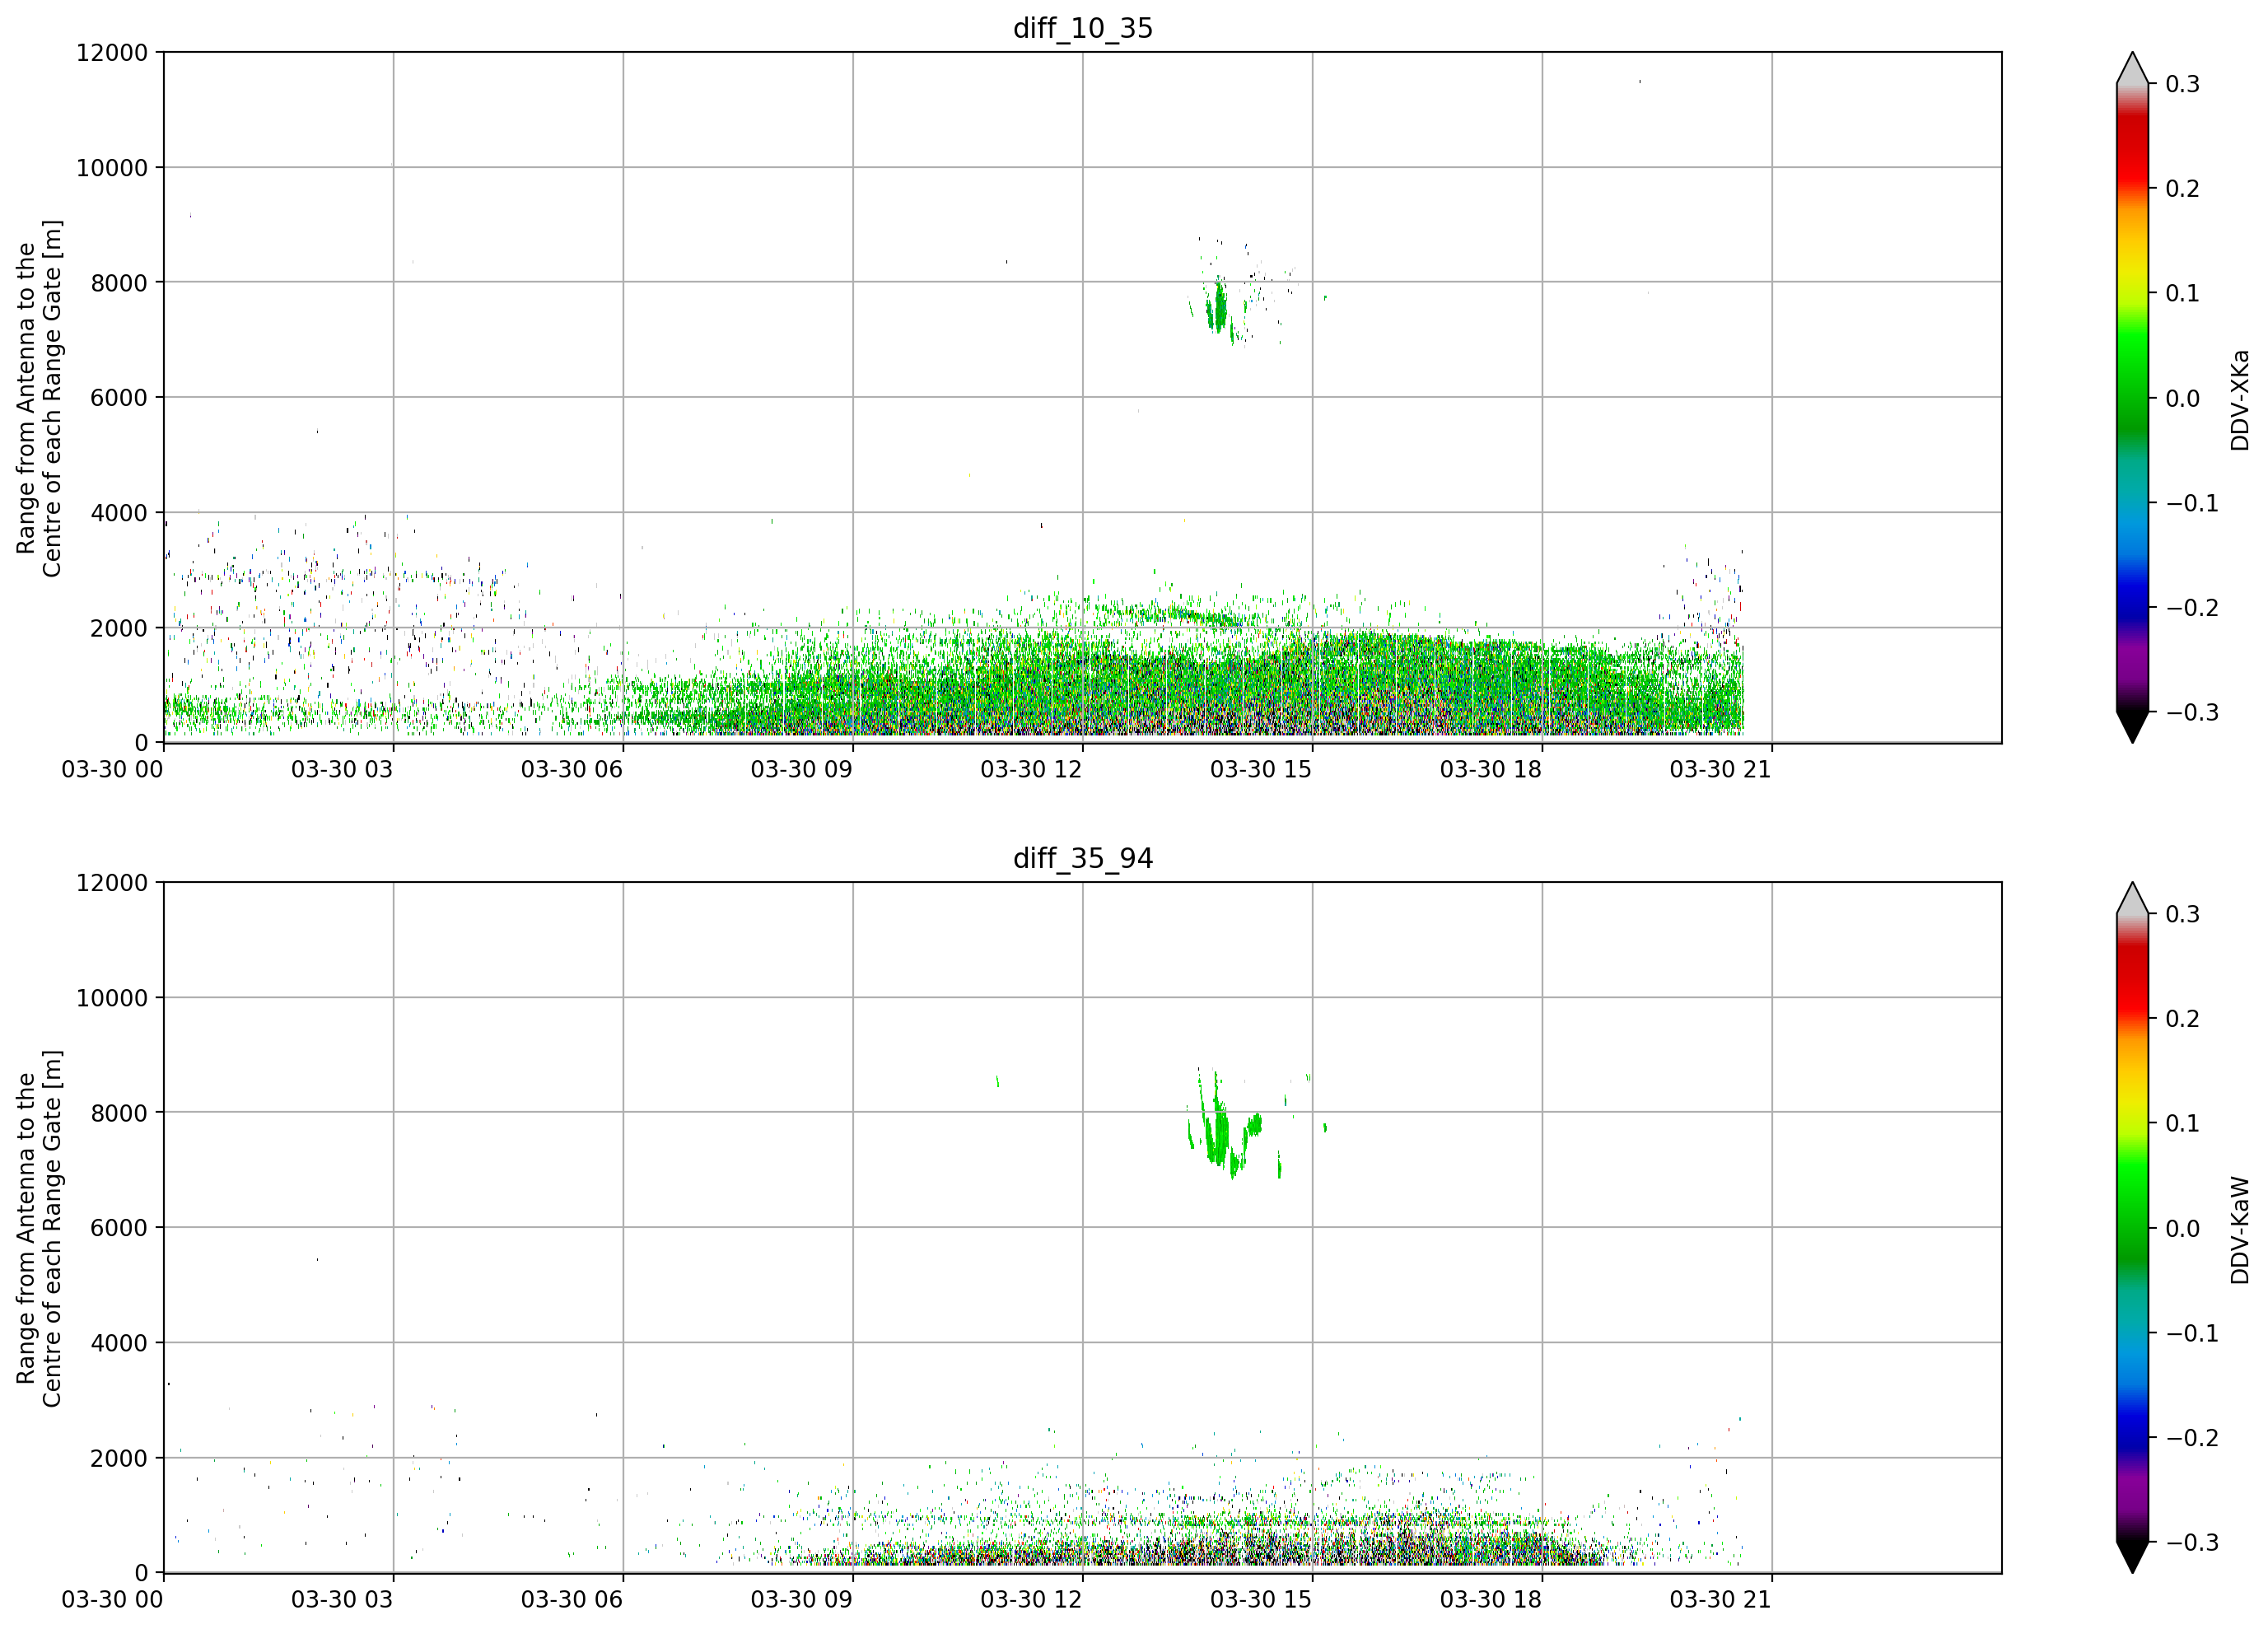This screenshot has width=2268, height=1629.
Task: Select the "8000" y-tick in diff_10_35 plot
Action: coord(119,283)
